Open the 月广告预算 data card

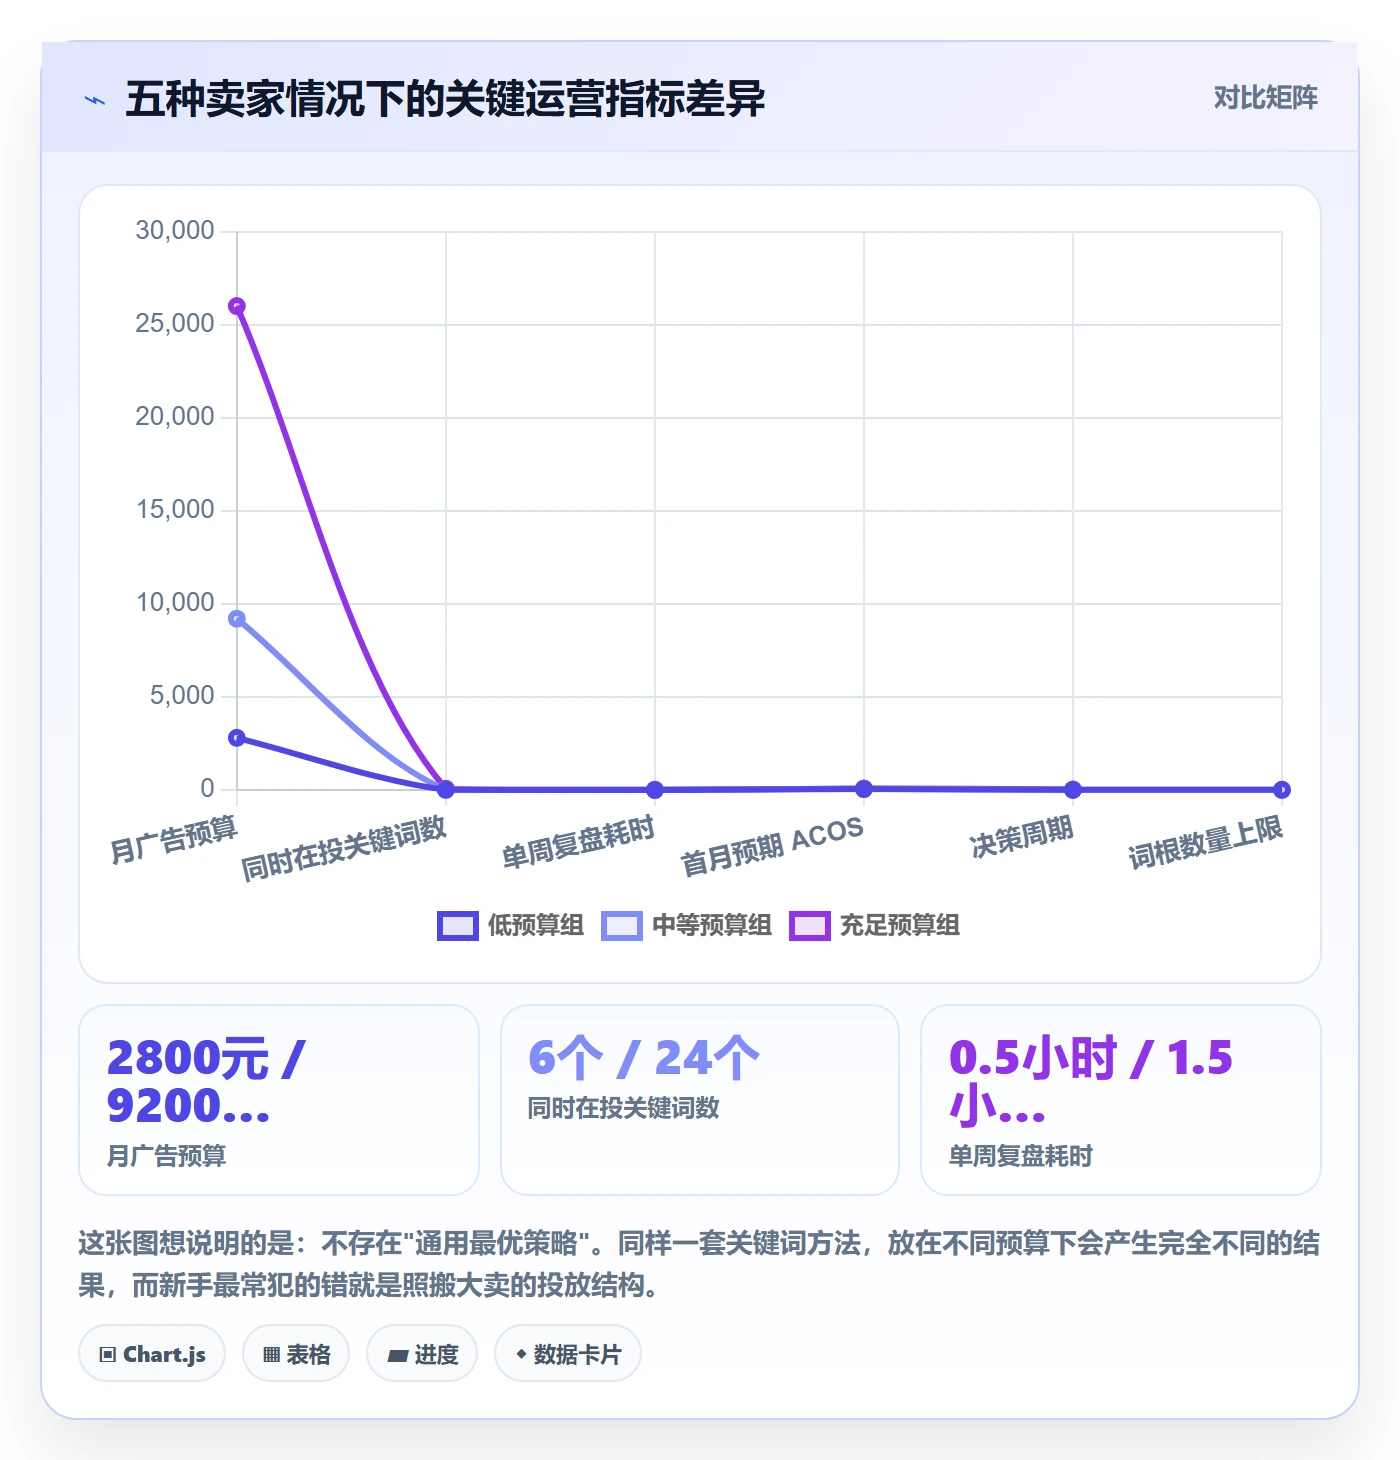tap(279, 1100)
